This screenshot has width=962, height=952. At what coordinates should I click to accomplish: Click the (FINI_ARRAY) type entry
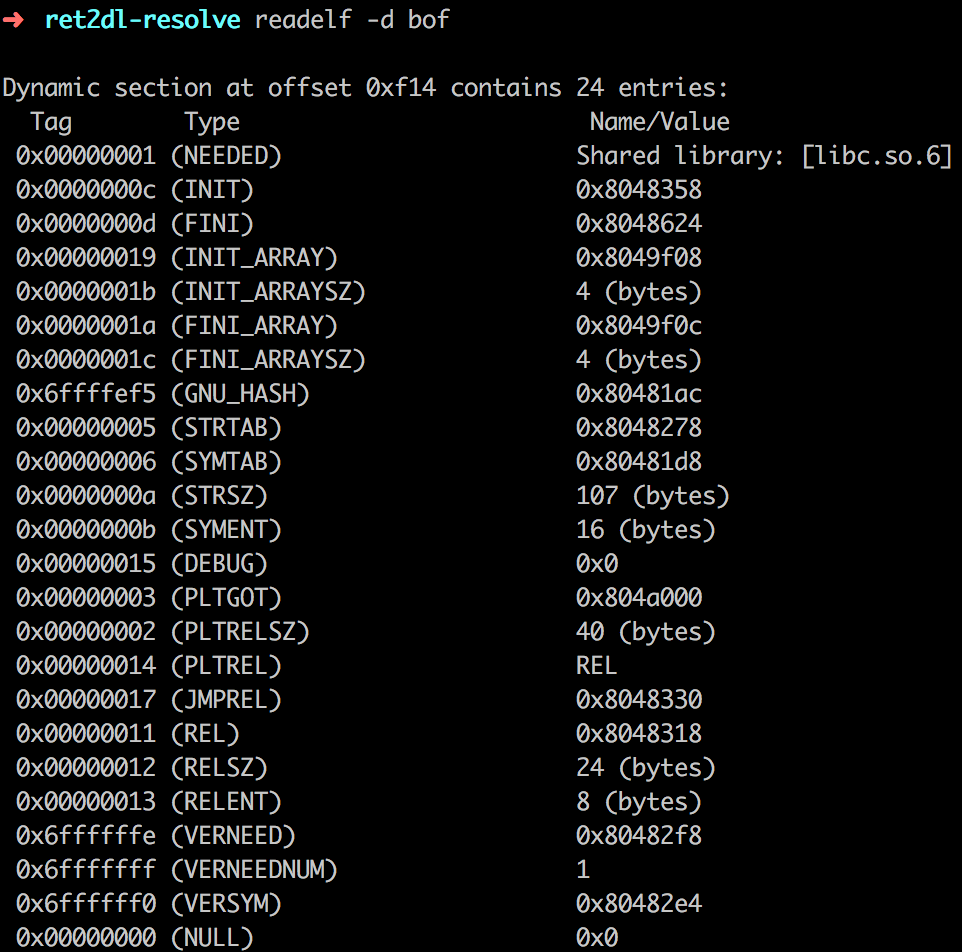254,326
